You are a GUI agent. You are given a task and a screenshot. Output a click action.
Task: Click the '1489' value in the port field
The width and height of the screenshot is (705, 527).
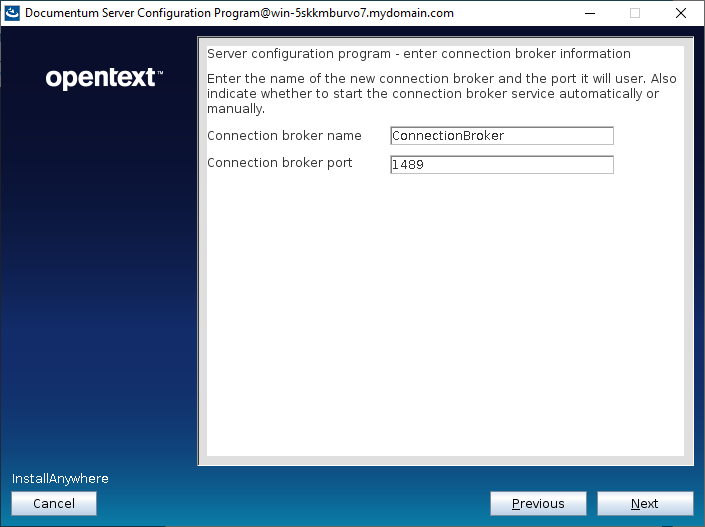pos(408,165)
